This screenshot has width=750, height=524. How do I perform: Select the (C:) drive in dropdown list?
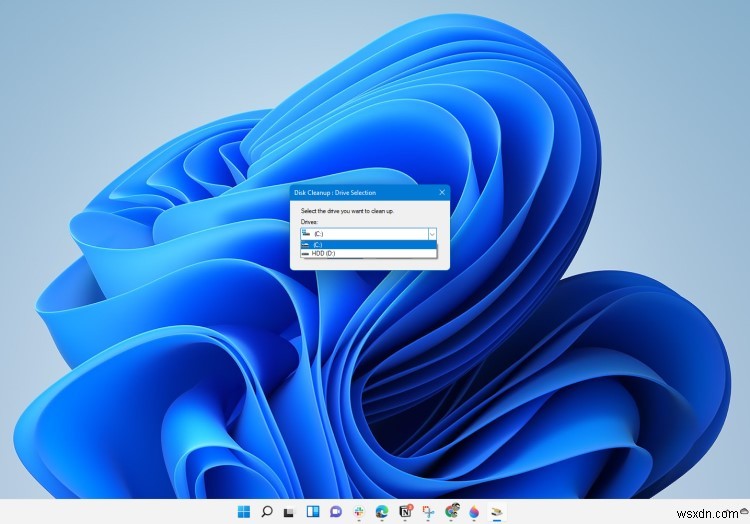(368, 245)
